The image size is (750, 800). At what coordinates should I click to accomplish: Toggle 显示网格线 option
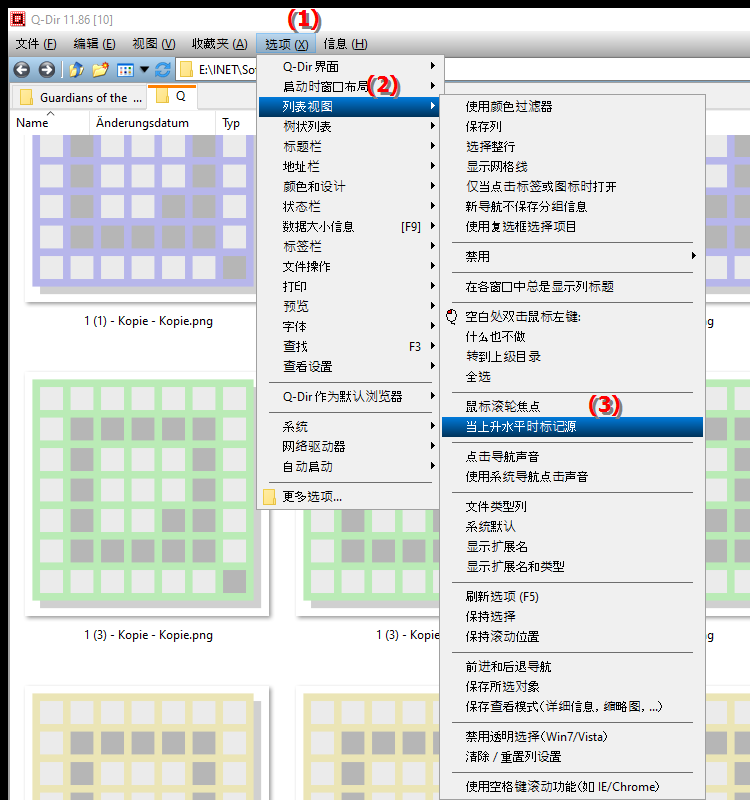pyautogui.click(x=572, y=166)
